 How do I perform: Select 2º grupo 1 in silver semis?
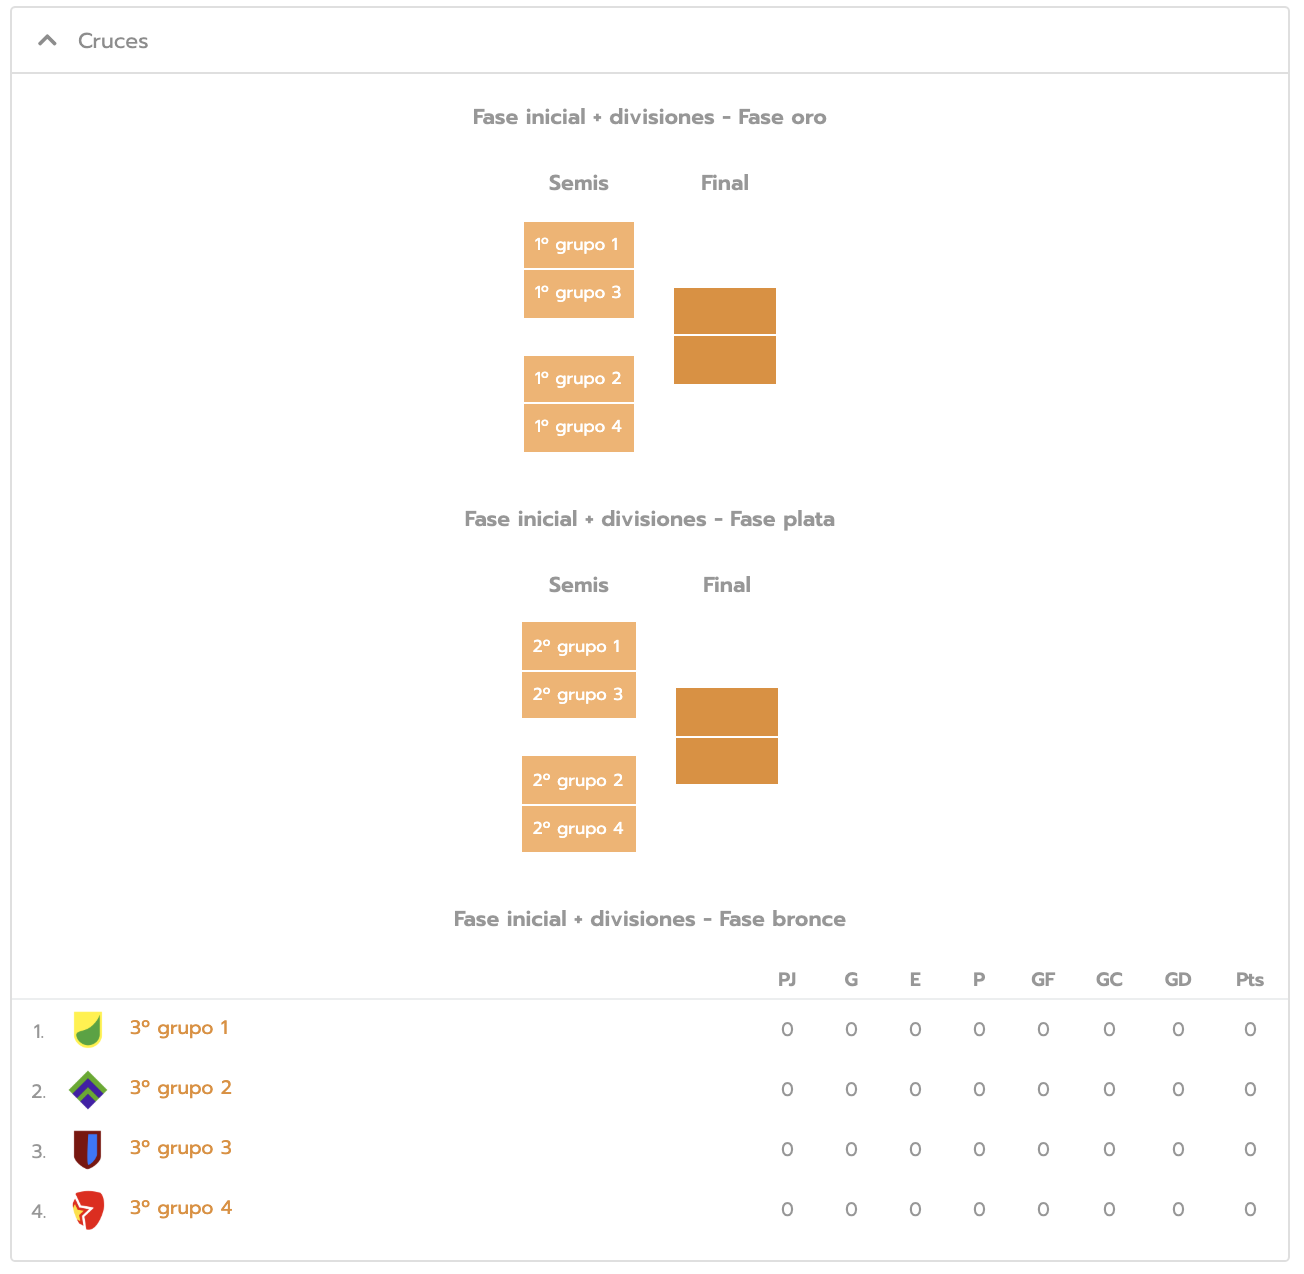(x=579, y=647)
